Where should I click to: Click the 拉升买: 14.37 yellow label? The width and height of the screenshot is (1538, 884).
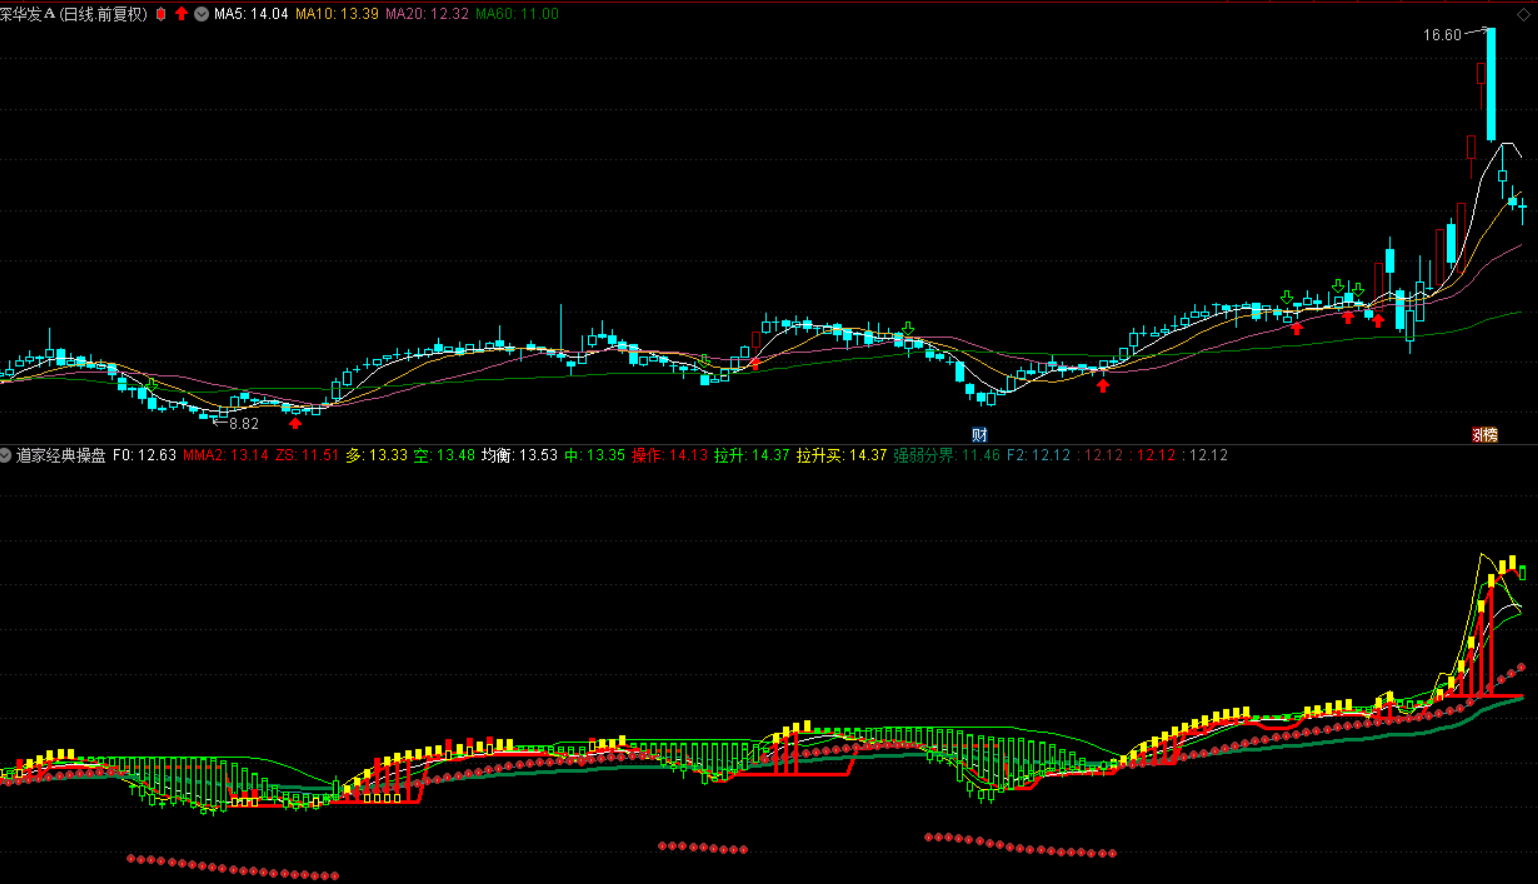(841, 455)
